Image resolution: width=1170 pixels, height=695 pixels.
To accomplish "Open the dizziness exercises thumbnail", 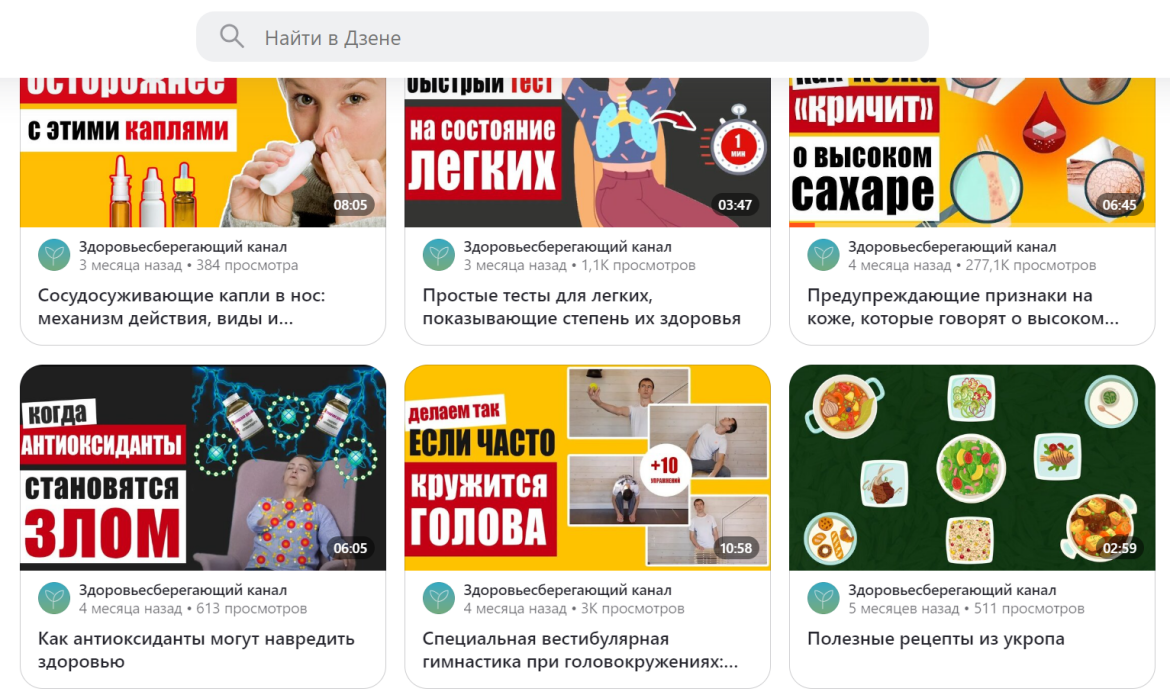I will click(587, 467).
